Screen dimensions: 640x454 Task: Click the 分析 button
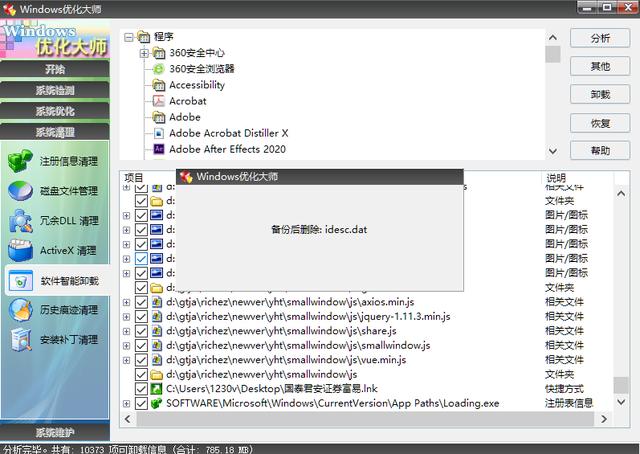(x=600, y=38)
